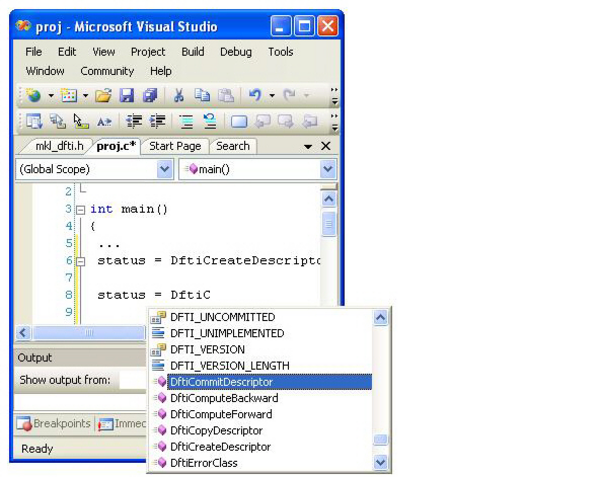This screenshot has width=600, height=477.
Task: Open the New Project dropdown arrow
Action: pyautogui.click(x=51, y=95)
